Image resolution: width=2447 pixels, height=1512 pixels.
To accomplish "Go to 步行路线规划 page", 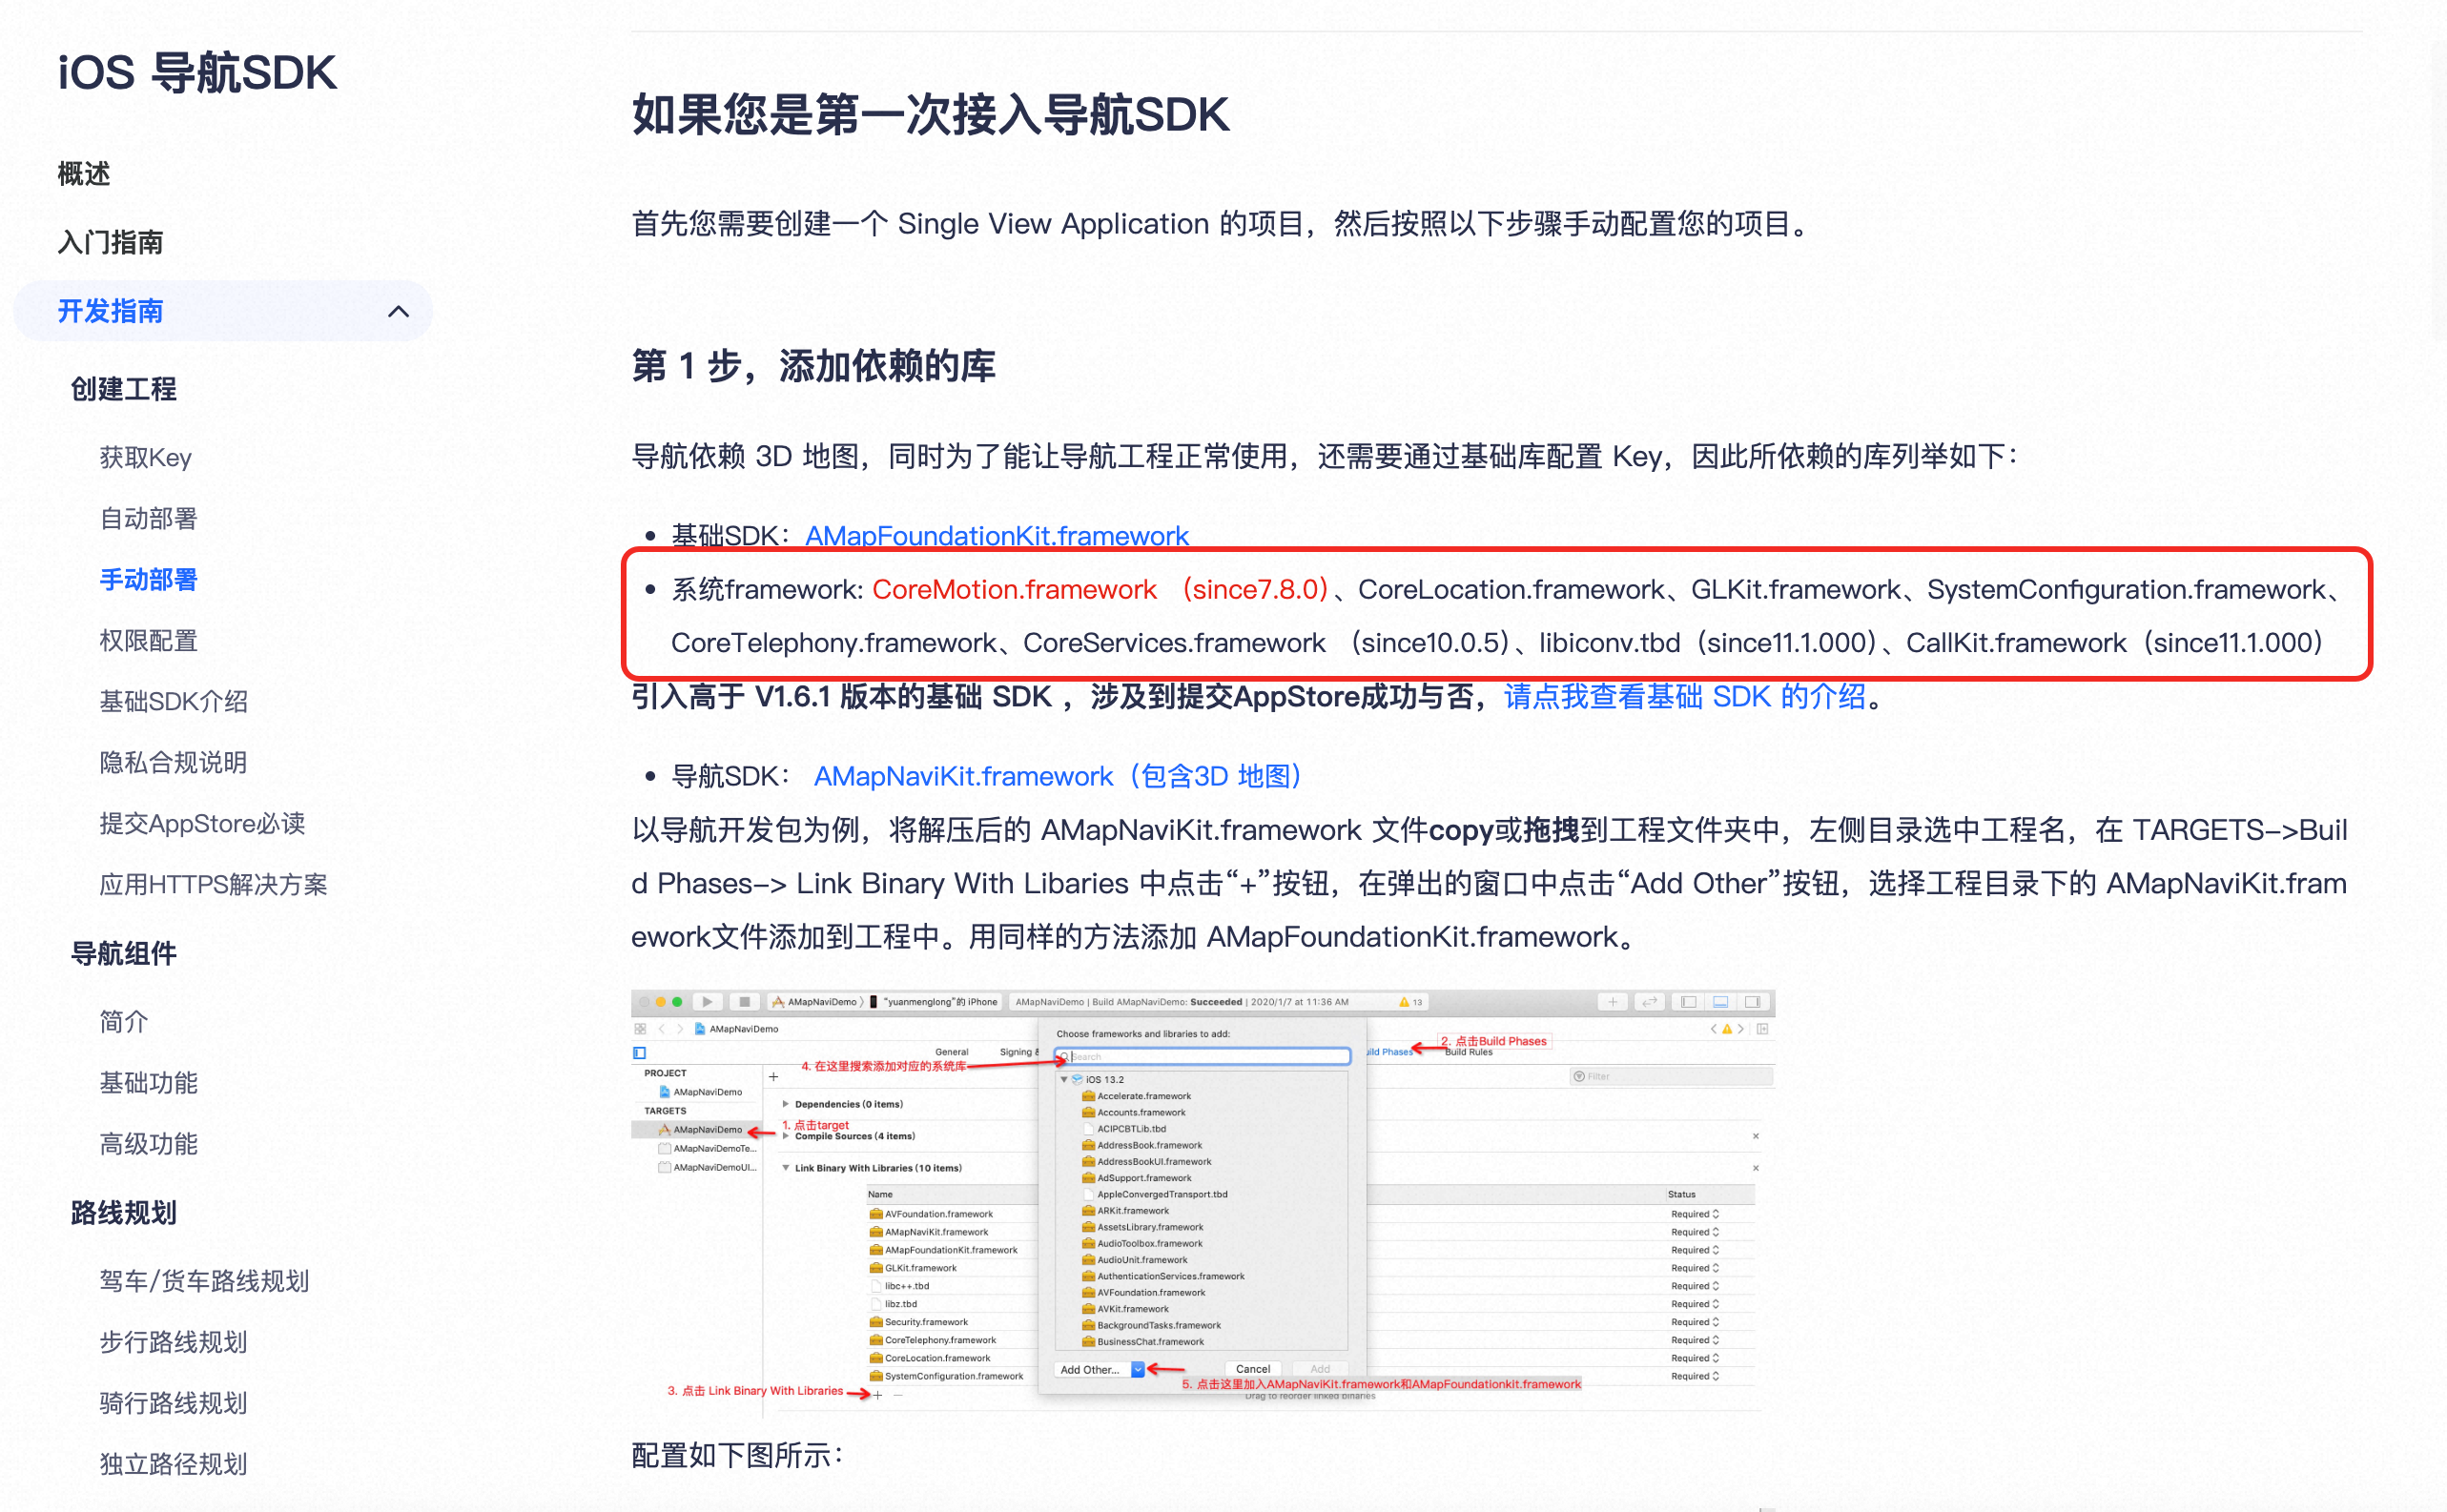I will (x=173, y=1342).
